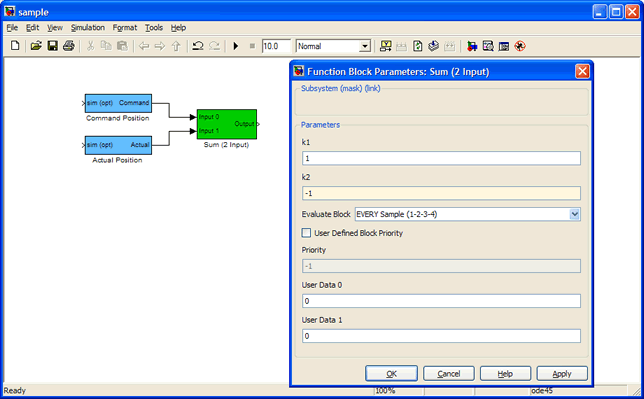Click the Apply button
644x399 pixels.
(x=562, y=374)
